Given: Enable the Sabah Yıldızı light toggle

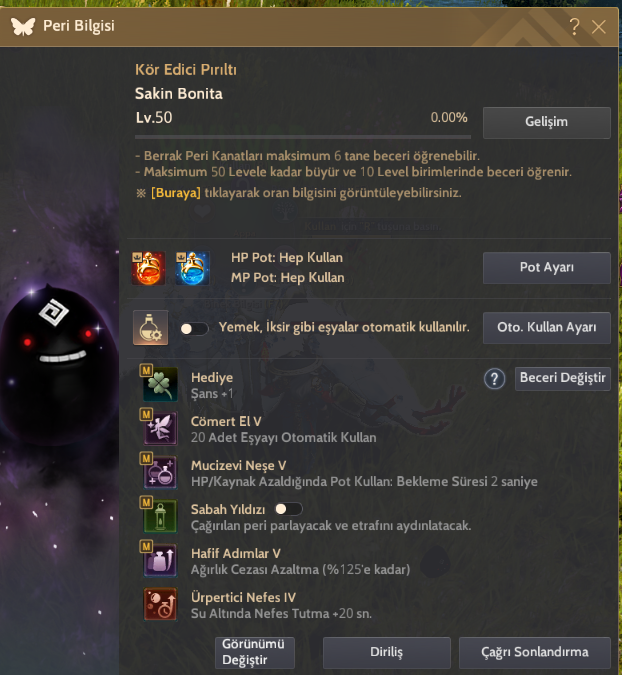Looking at the screenshot, I should 288,509.
